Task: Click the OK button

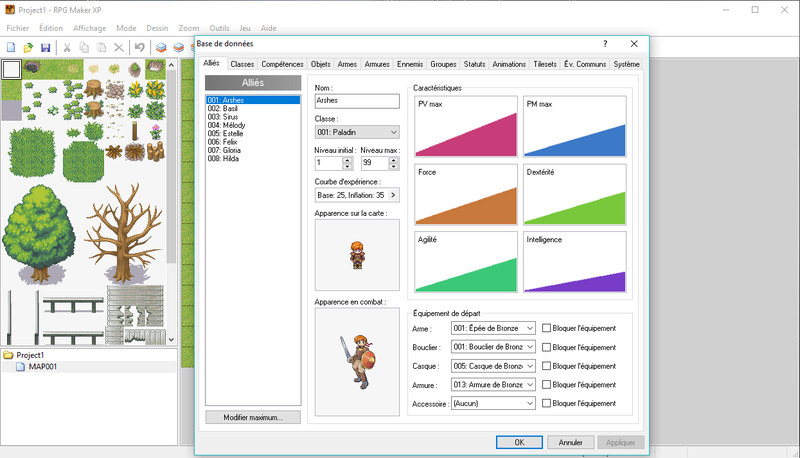Action: coord(519,442)
